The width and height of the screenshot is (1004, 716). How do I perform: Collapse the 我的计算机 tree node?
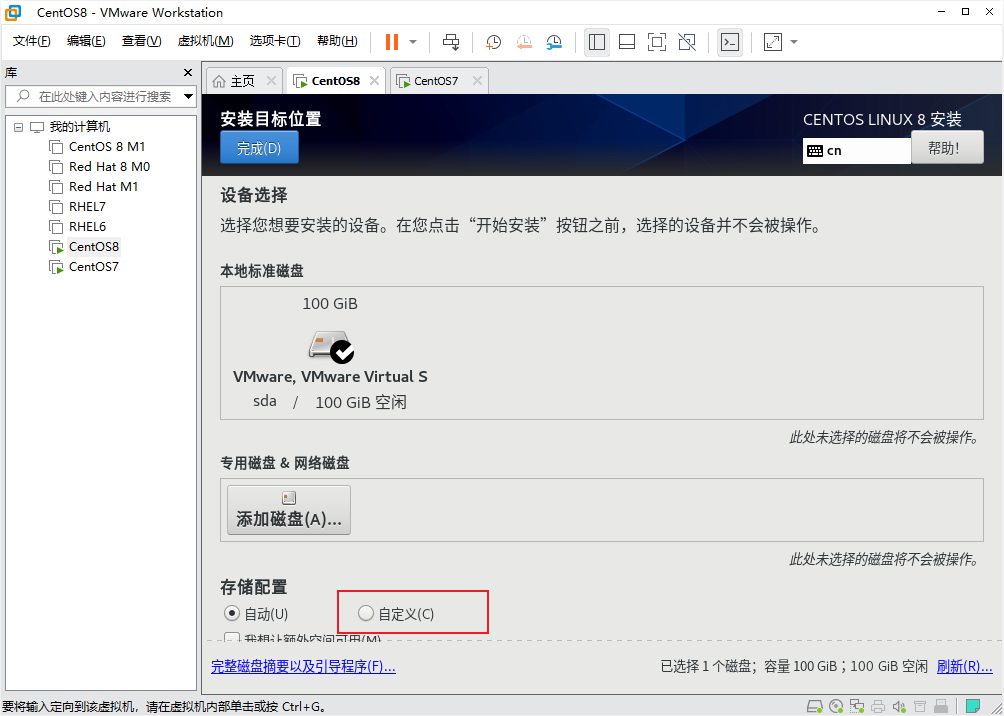click(19, 127)
